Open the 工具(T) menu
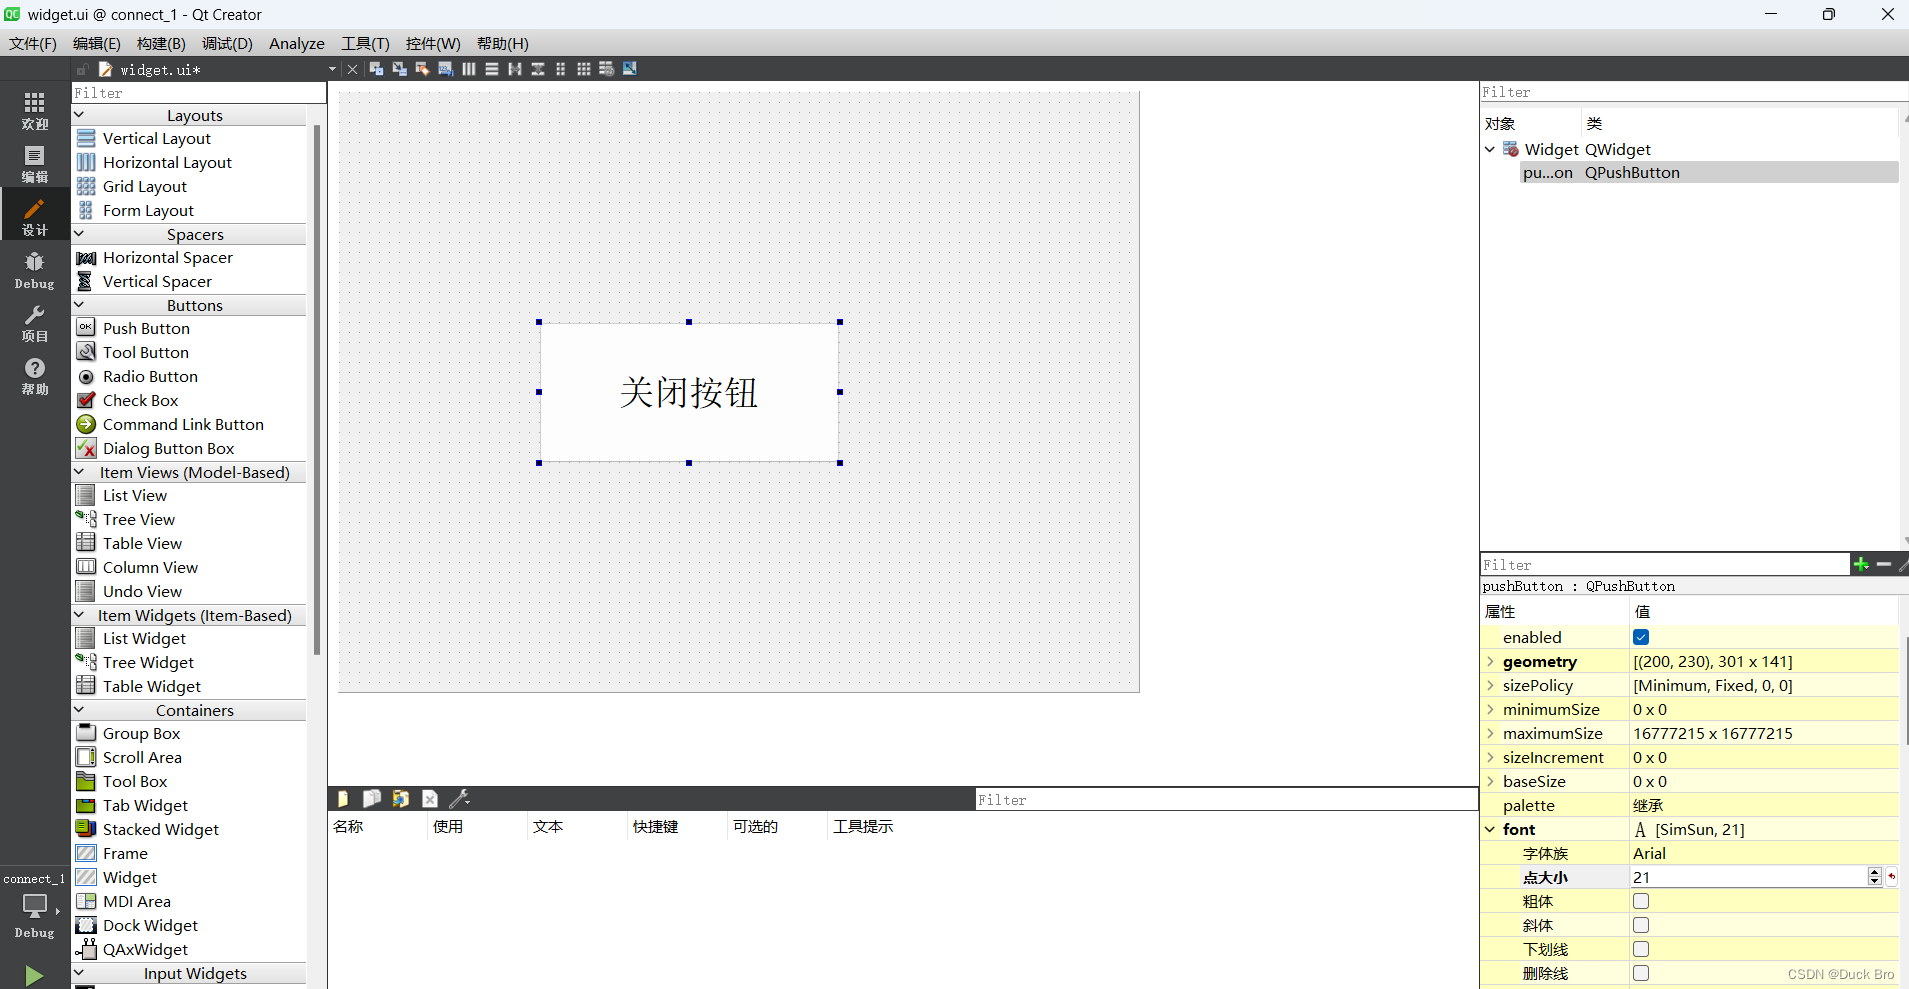This screenshot has width=1909, height=989. coord(365,44)
